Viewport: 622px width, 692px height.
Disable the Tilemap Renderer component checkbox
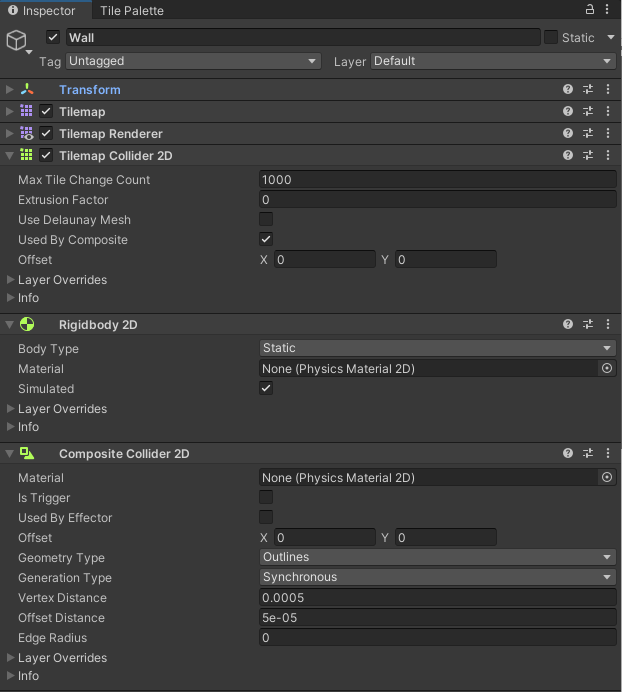(46, 133)
